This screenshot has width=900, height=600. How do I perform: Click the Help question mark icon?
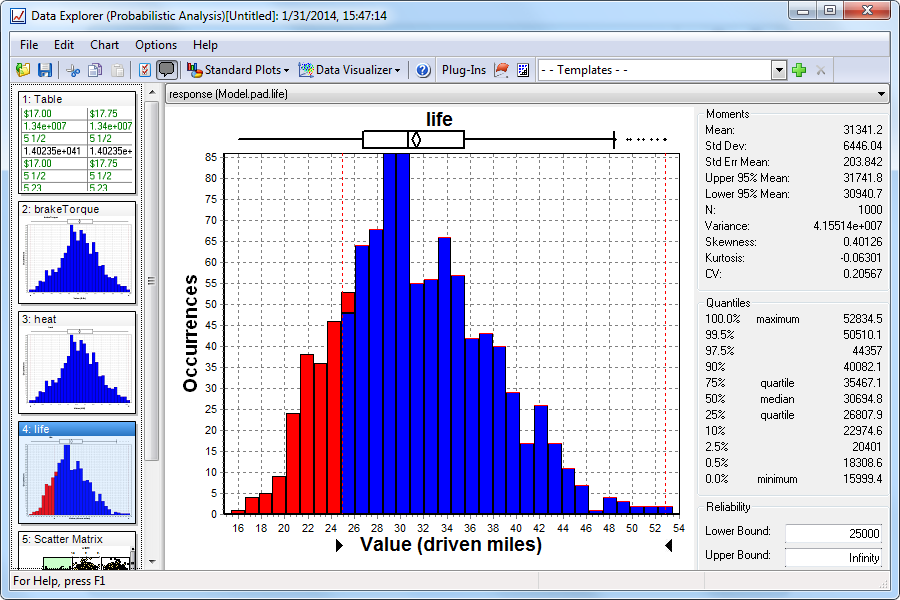tap(423, 70)
